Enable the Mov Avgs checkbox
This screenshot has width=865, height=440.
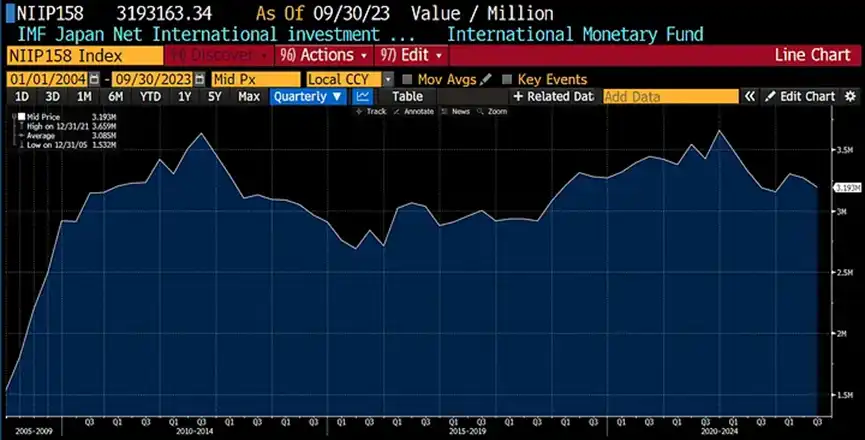point(408,79)
